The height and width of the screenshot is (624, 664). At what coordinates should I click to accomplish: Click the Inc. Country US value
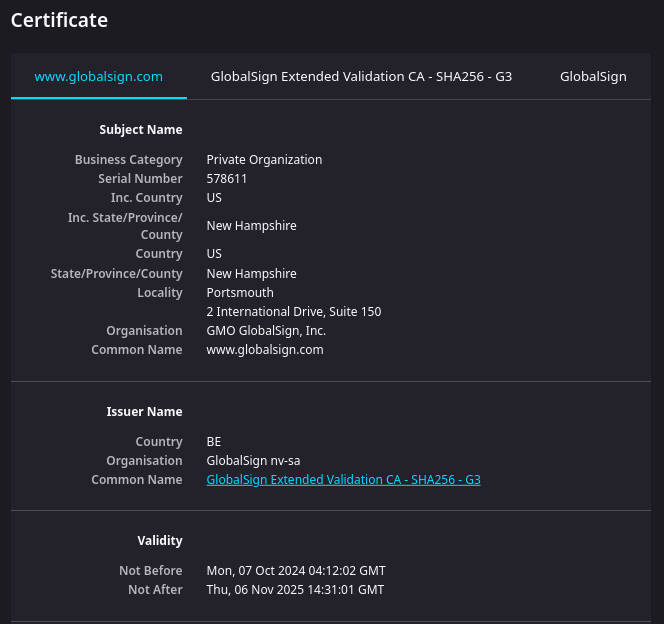coord(214,198)
